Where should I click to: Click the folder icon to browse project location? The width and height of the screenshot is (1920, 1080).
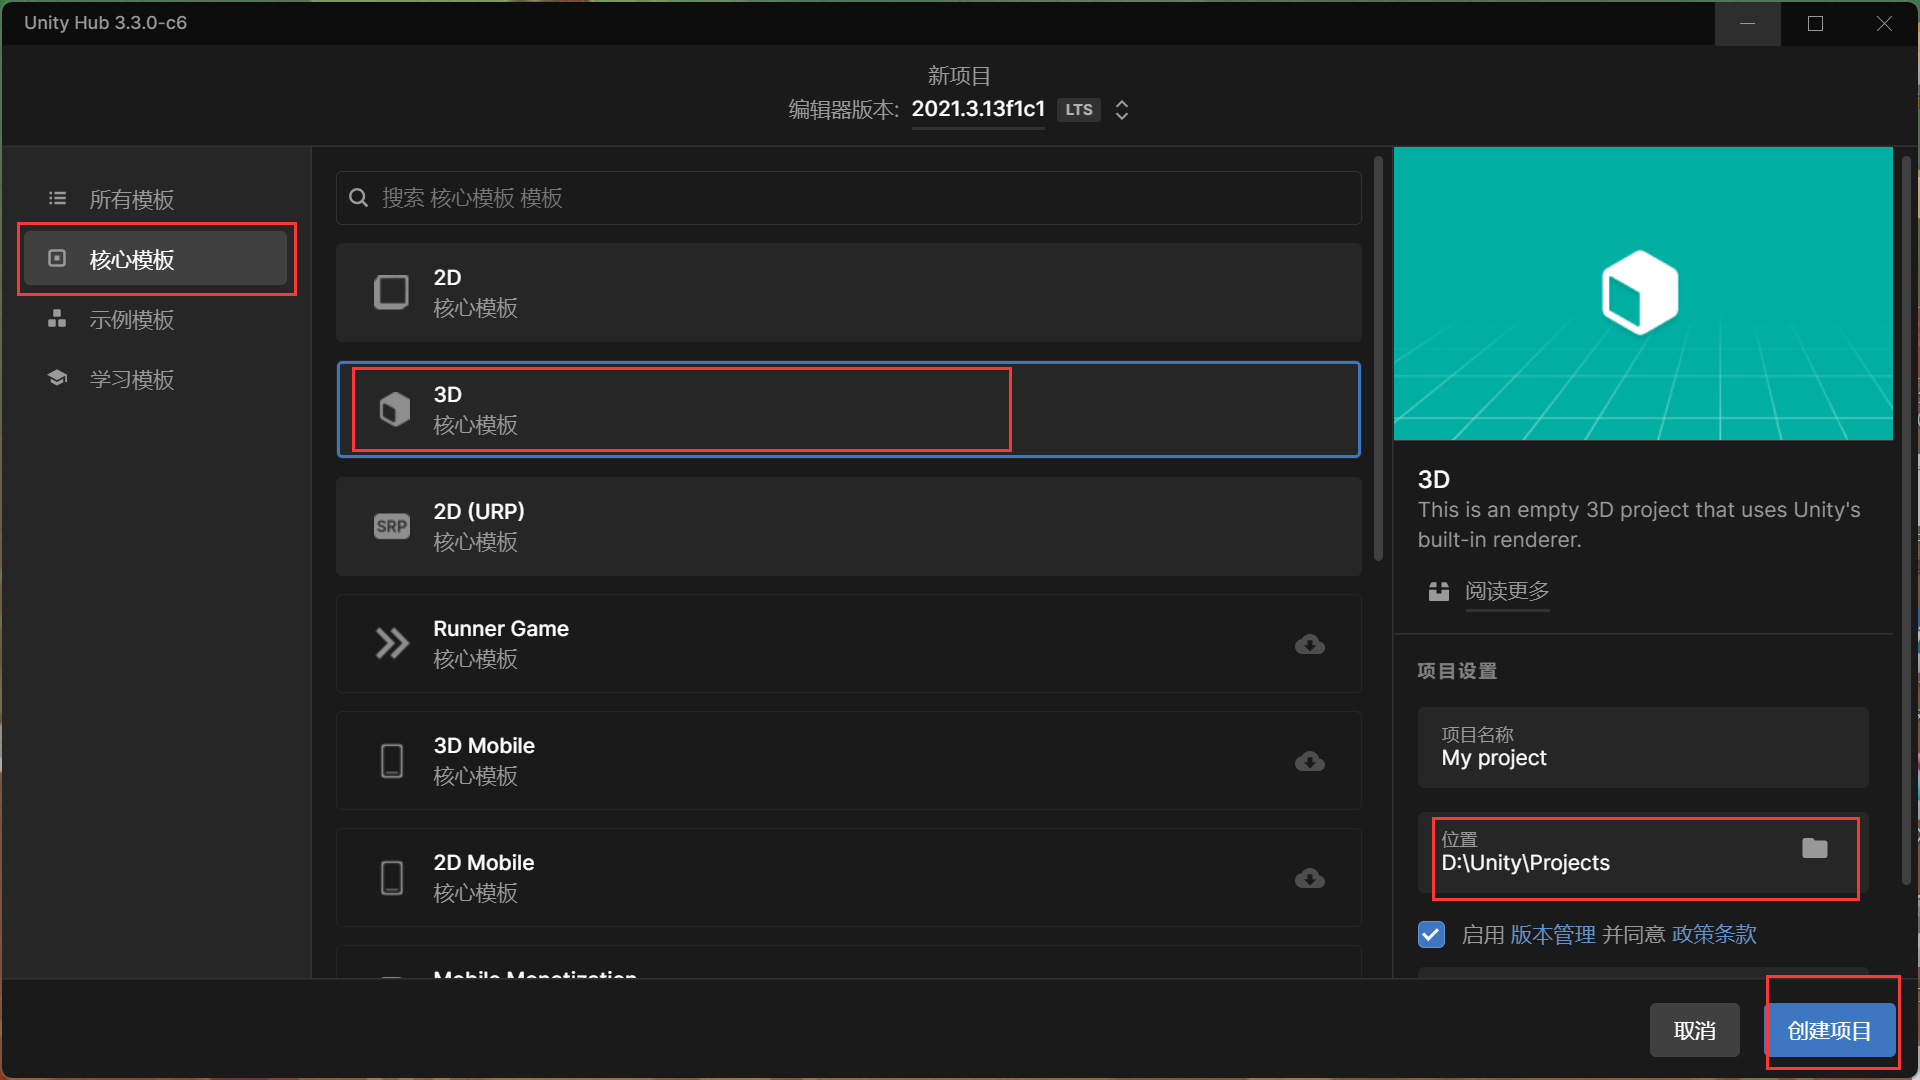(x=1814, y=849)
